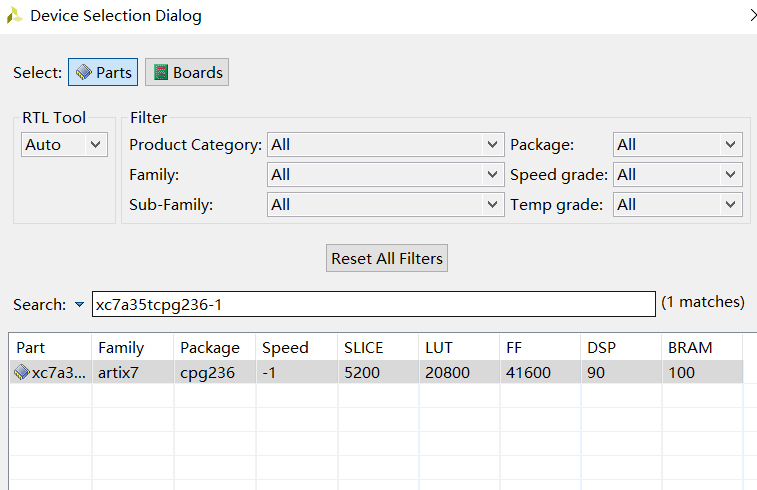
Task: Sort by the FF column header
Action: (x=540, y=348)
